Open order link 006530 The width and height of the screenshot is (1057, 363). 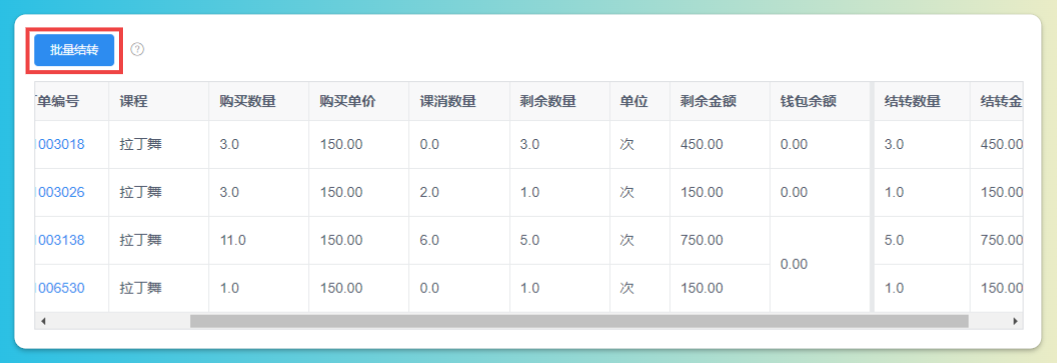tap(59, 288)
